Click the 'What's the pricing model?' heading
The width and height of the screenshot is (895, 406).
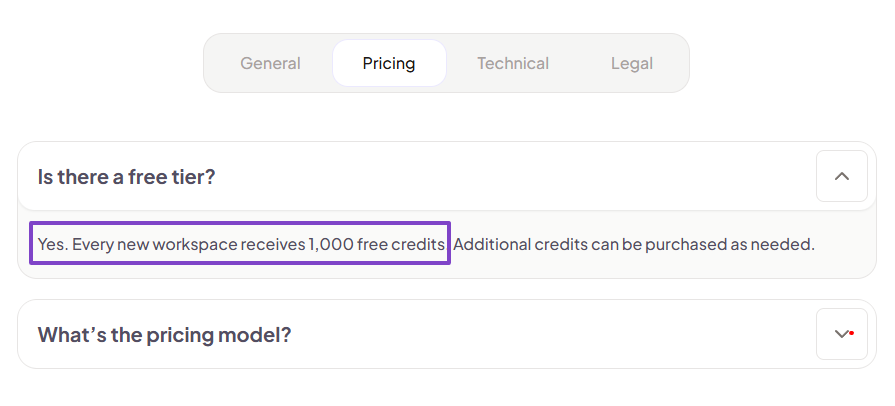pos(164,335)
